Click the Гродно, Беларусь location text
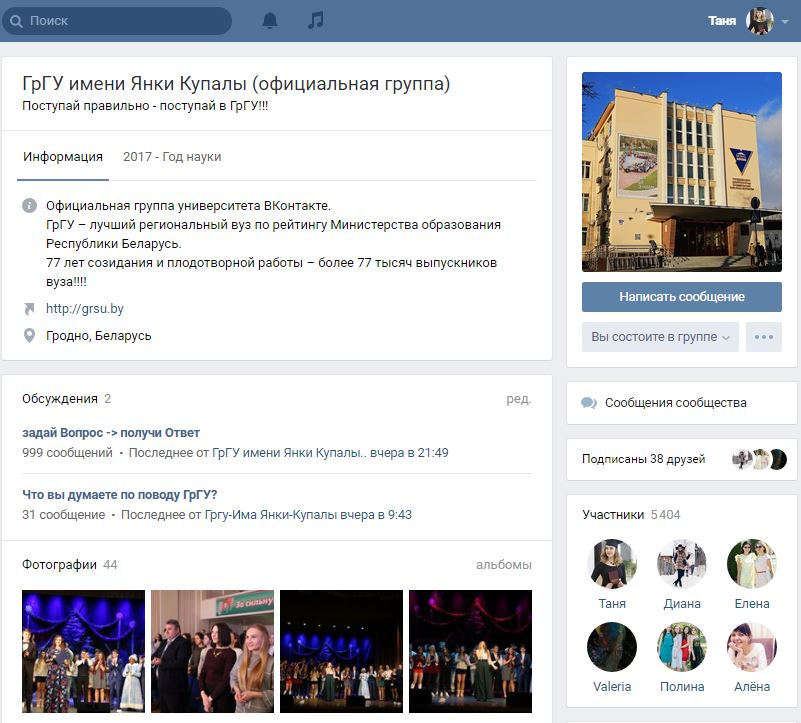The width and height of the screenshot is (801, 723). (99, 336)
